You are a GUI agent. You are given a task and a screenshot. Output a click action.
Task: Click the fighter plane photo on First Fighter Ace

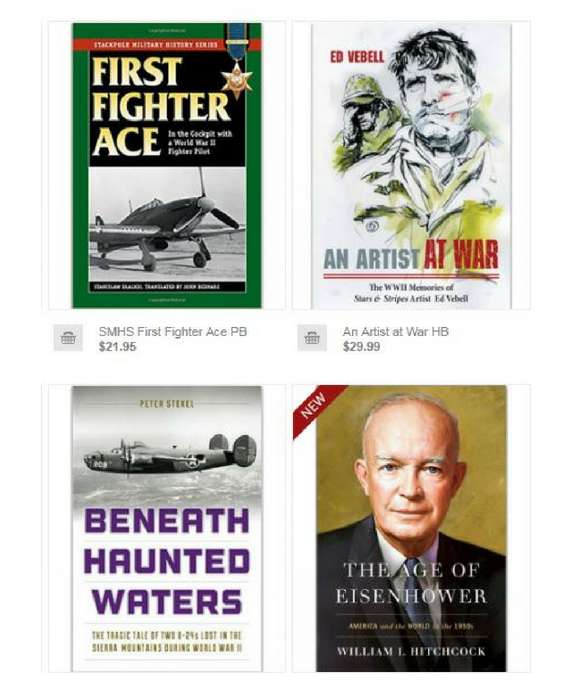click(167, 223)
